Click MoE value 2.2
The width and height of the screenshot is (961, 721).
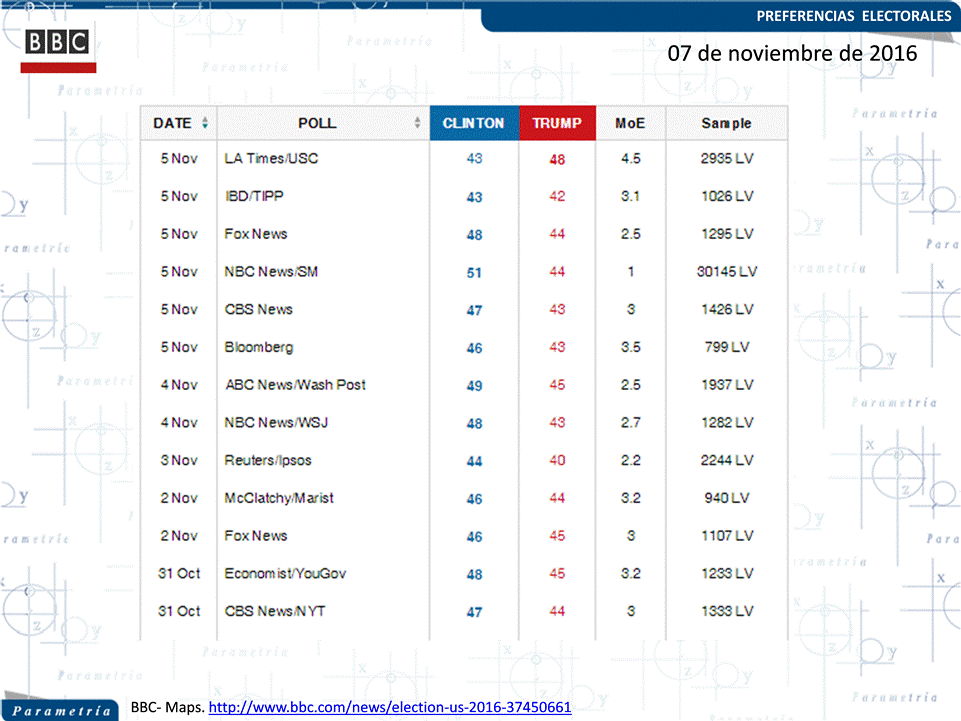pyautogui.click(x=631, y=460)
